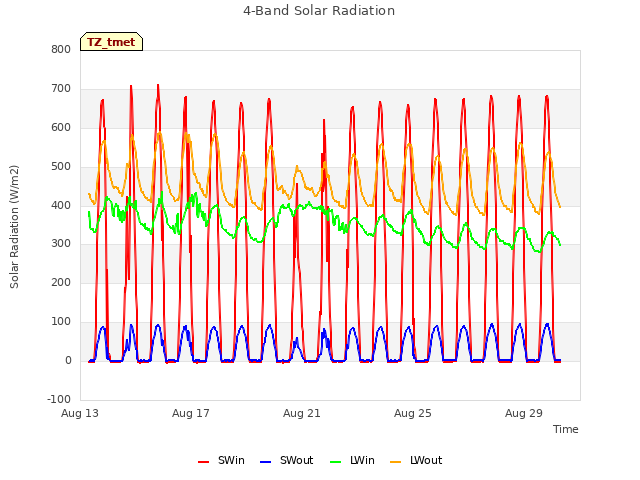Click the Aug 21 x-axis tick label
The height and width of the screenshot is (480, 640).
[302, 413]
